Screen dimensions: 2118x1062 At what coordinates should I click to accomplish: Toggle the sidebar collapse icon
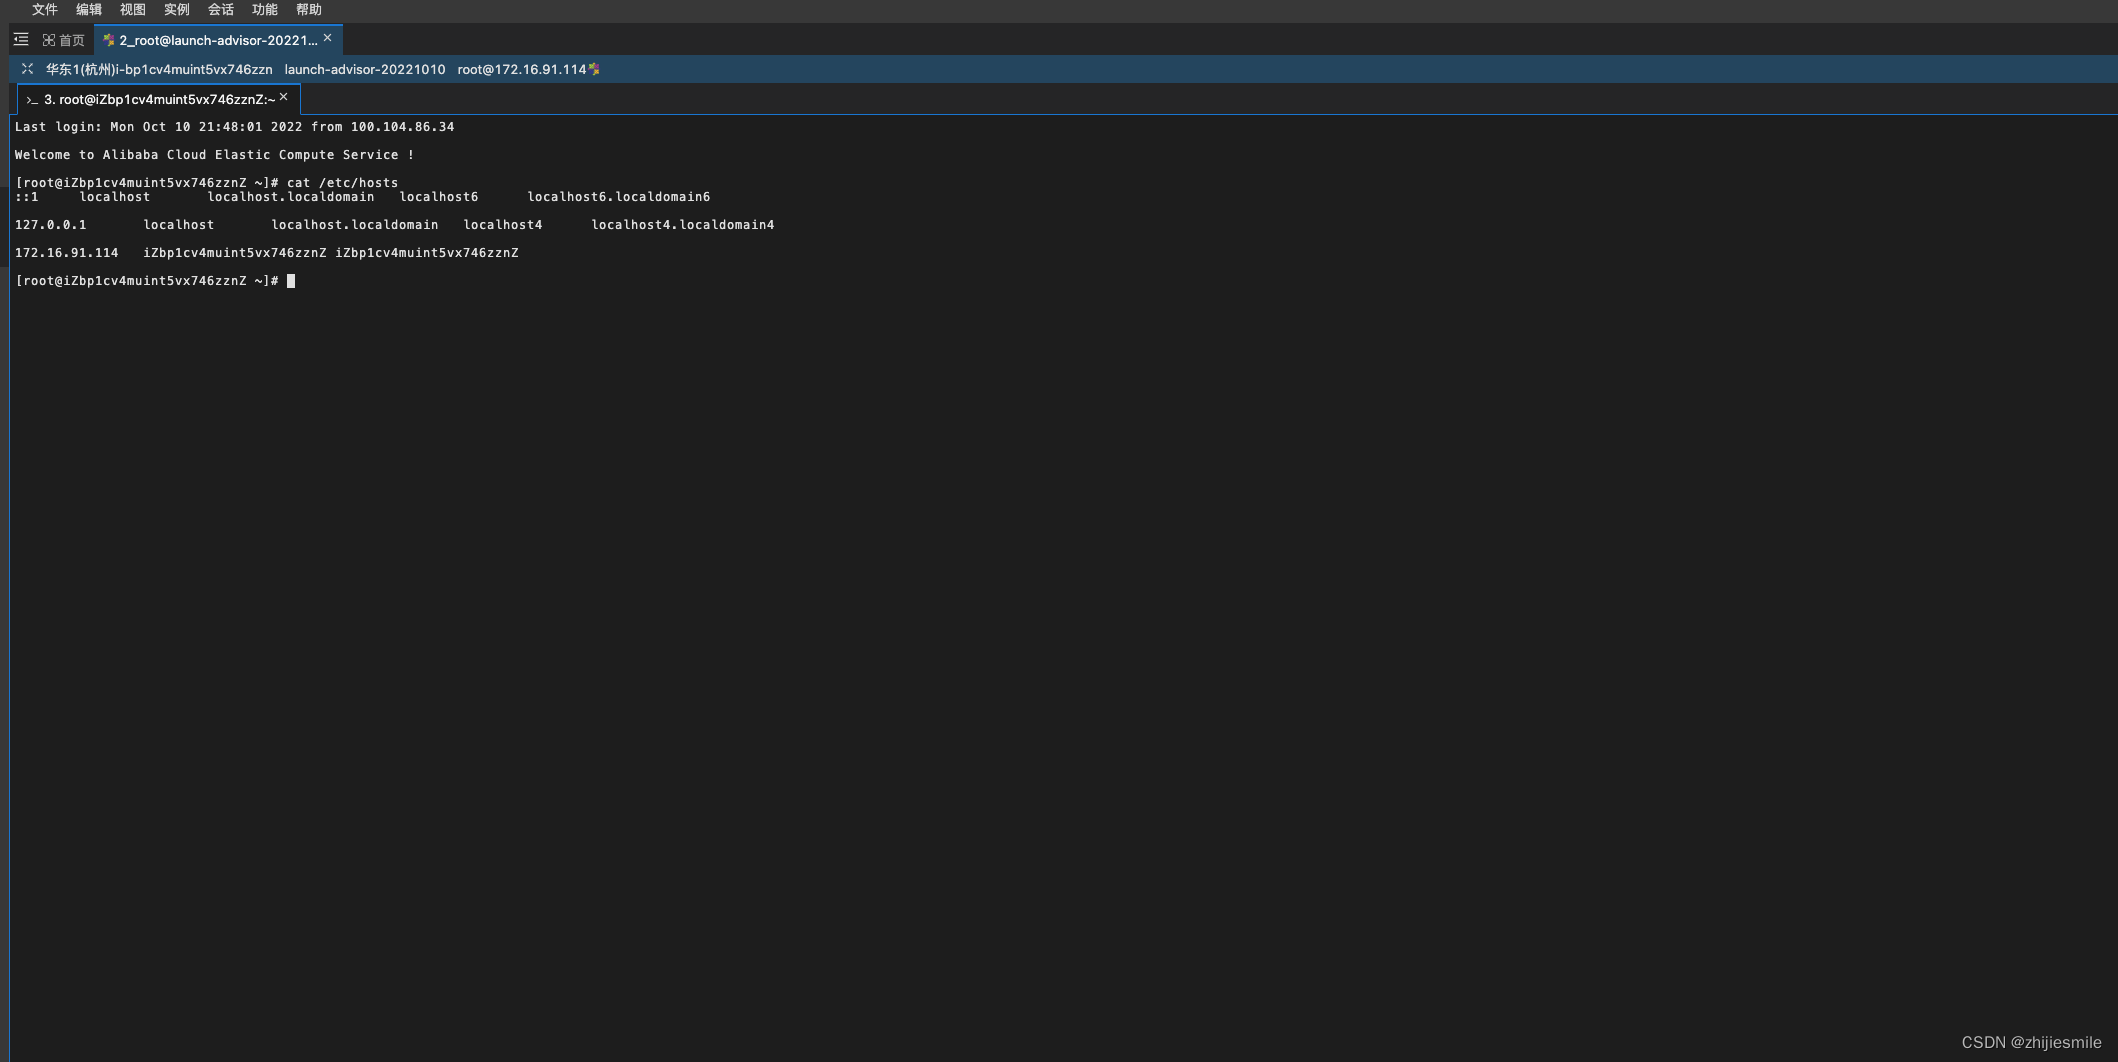coord(21,40)
